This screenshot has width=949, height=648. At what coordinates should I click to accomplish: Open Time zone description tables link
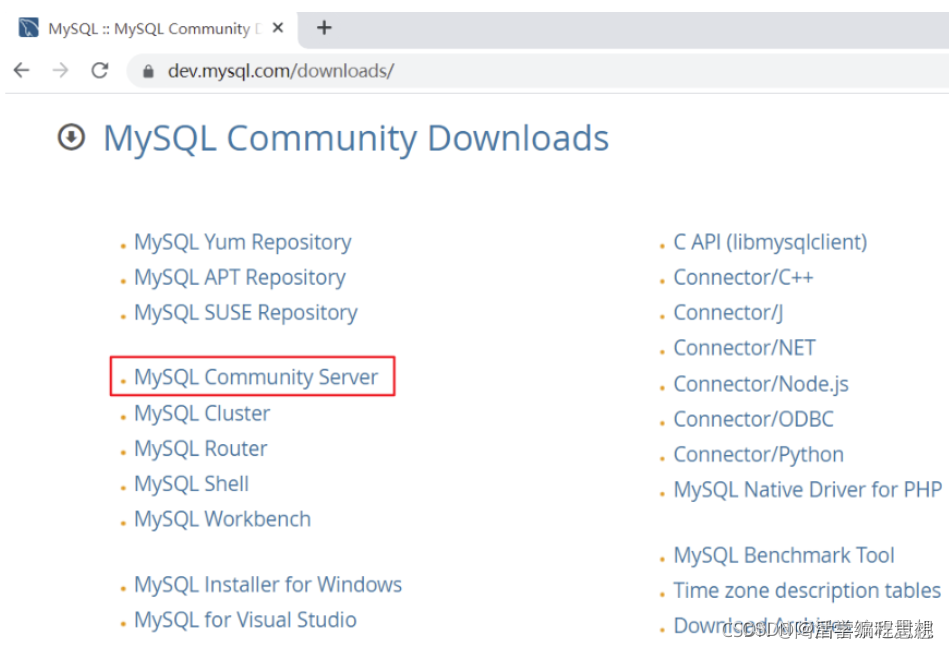[807, 591]
